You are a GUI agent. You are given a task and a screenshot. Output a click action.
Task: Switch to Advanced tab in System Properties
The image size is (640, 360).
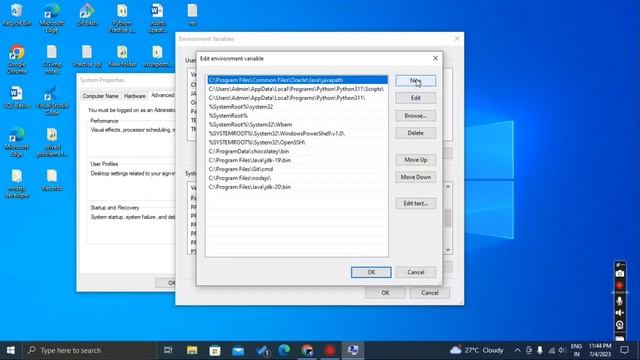coord(162,95)
